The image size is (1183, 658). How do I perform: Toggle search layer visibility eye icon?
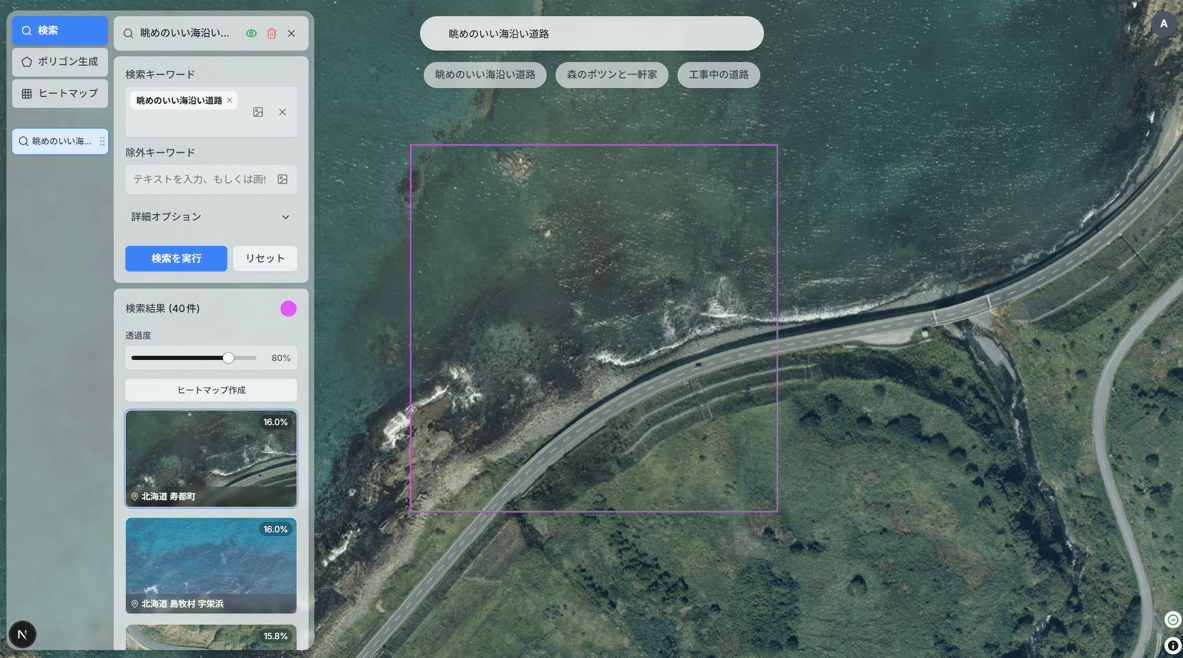pos(251,34)
